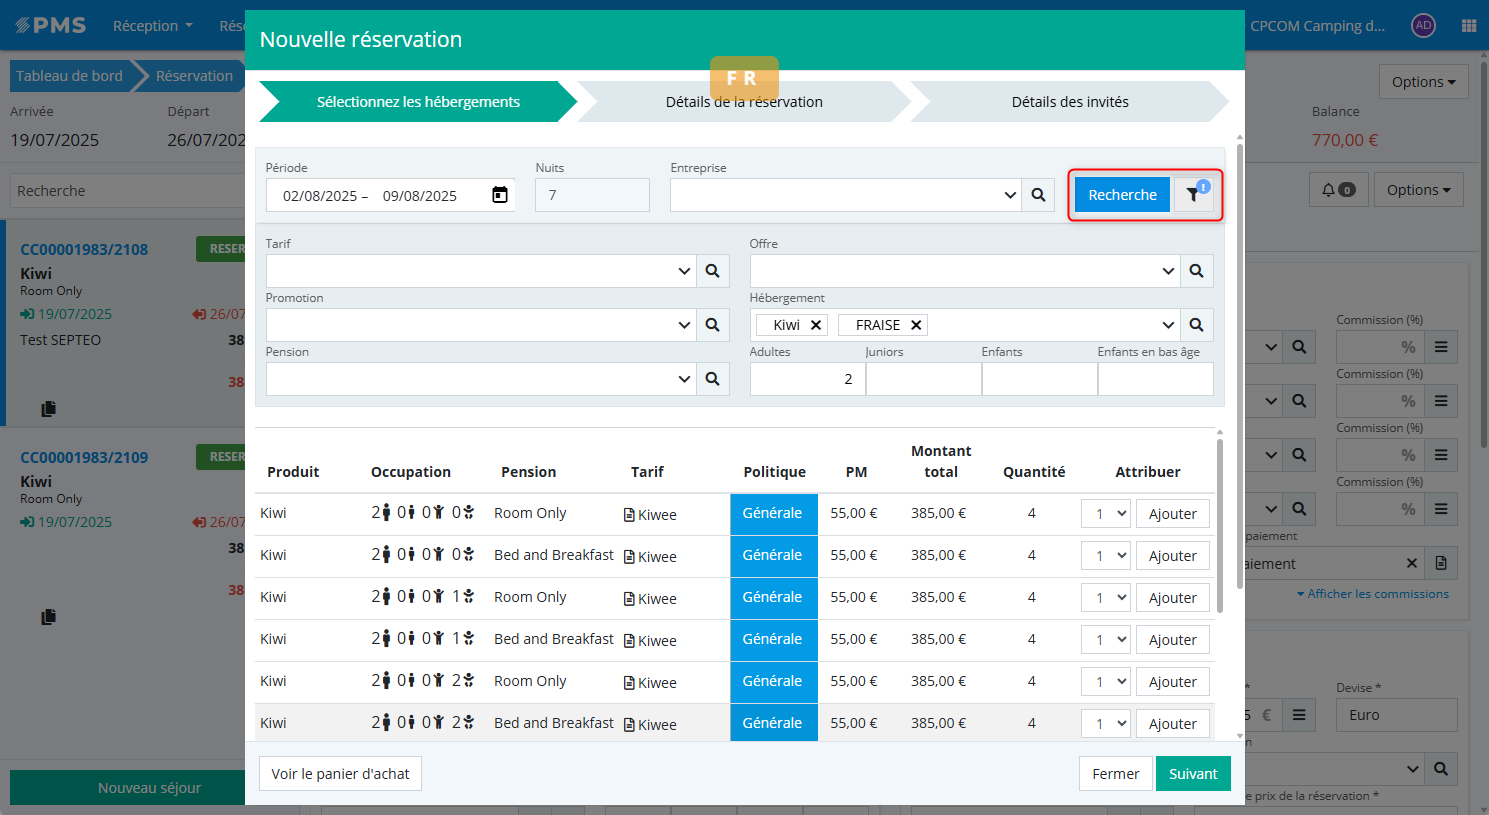The width and height of the screenshot is (1489, 815).
Task: Open the quantity selector in the first Kiwi row
Action: coord(1106,514)
